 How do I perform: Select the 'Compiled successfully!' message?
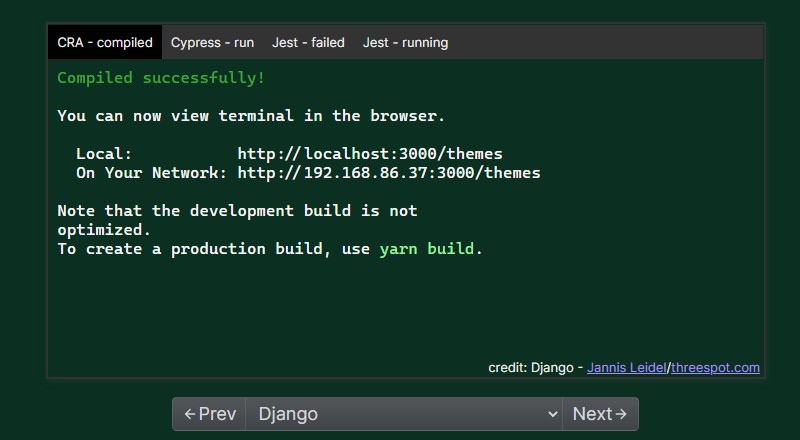pos(161,78)
